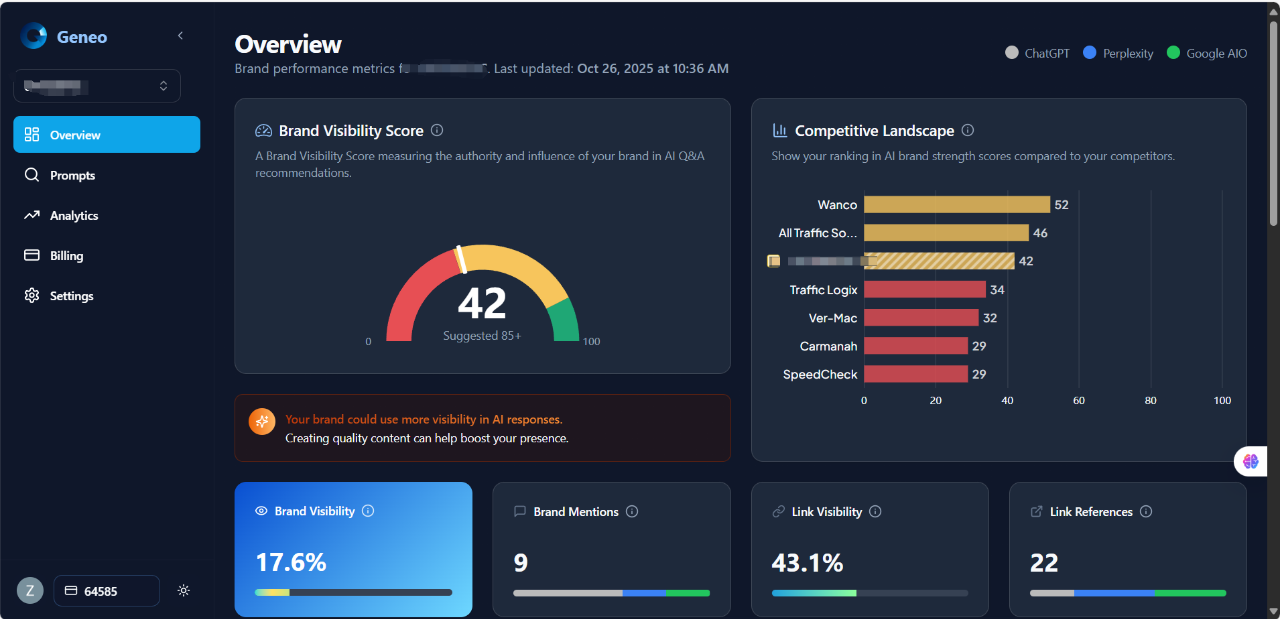Image resolution: width=1280 pixels, height=619 pixels.
Task: Open the brand selector dropdown
Action: (x=97, y=86)
